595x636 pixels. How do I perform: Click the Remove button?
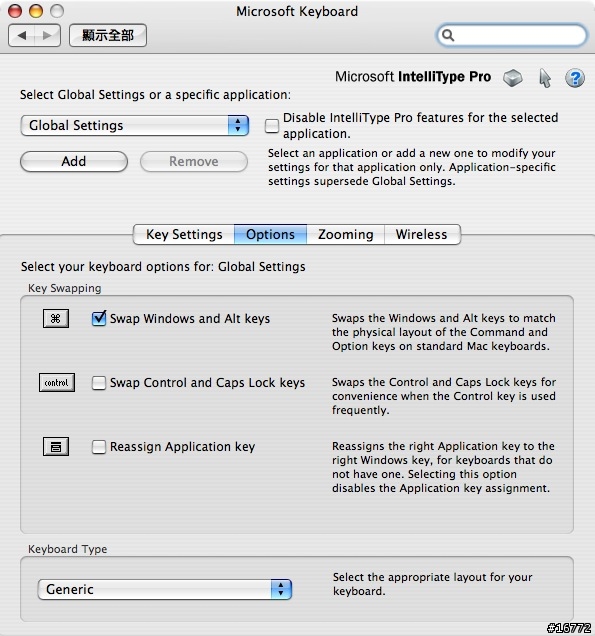194,161
